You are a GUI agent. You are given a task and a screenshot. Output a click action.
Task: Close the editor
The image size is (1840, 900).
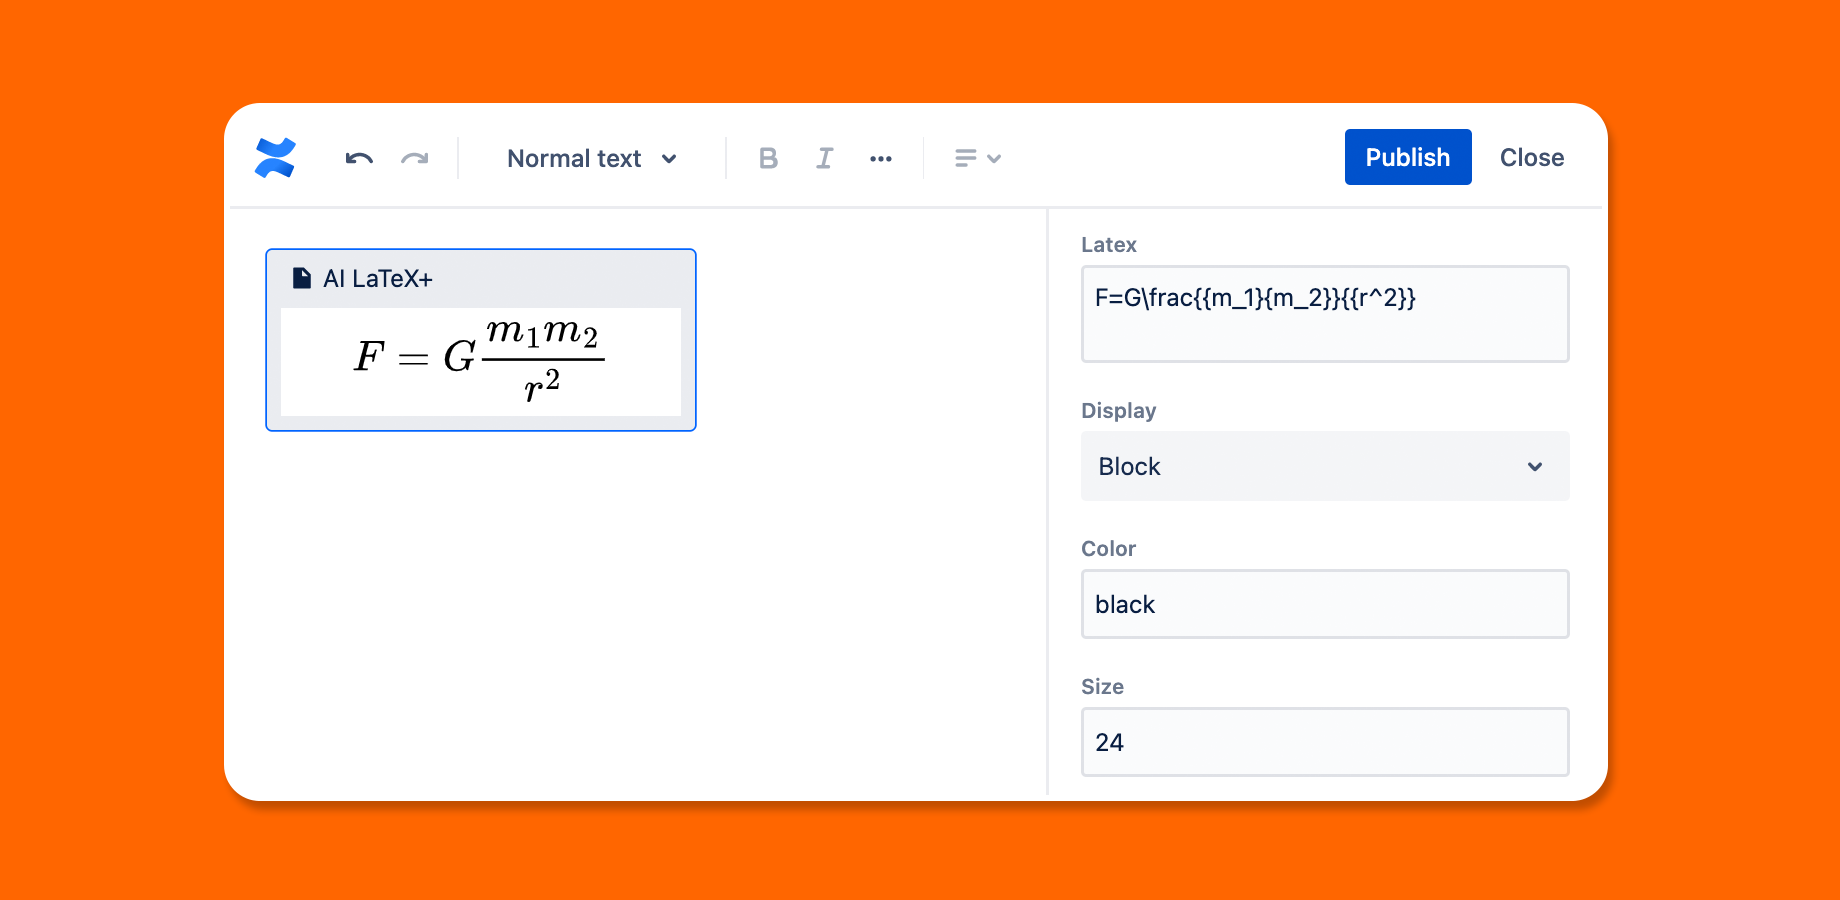pyautogui.click(x=1531, y=157)
